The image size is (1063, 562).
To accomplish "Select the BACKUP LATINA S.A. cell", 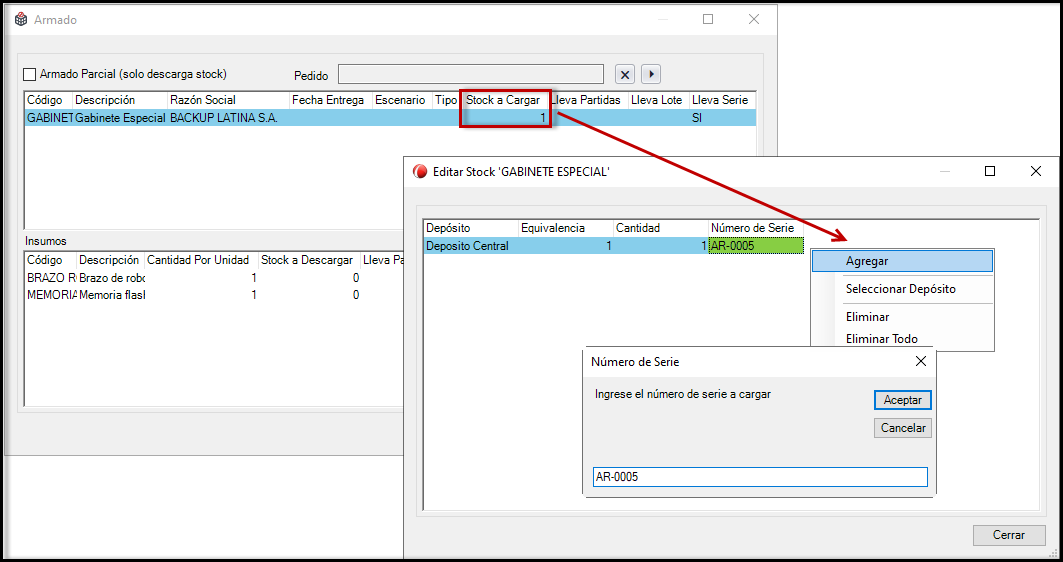I will (x=228, y=117).
